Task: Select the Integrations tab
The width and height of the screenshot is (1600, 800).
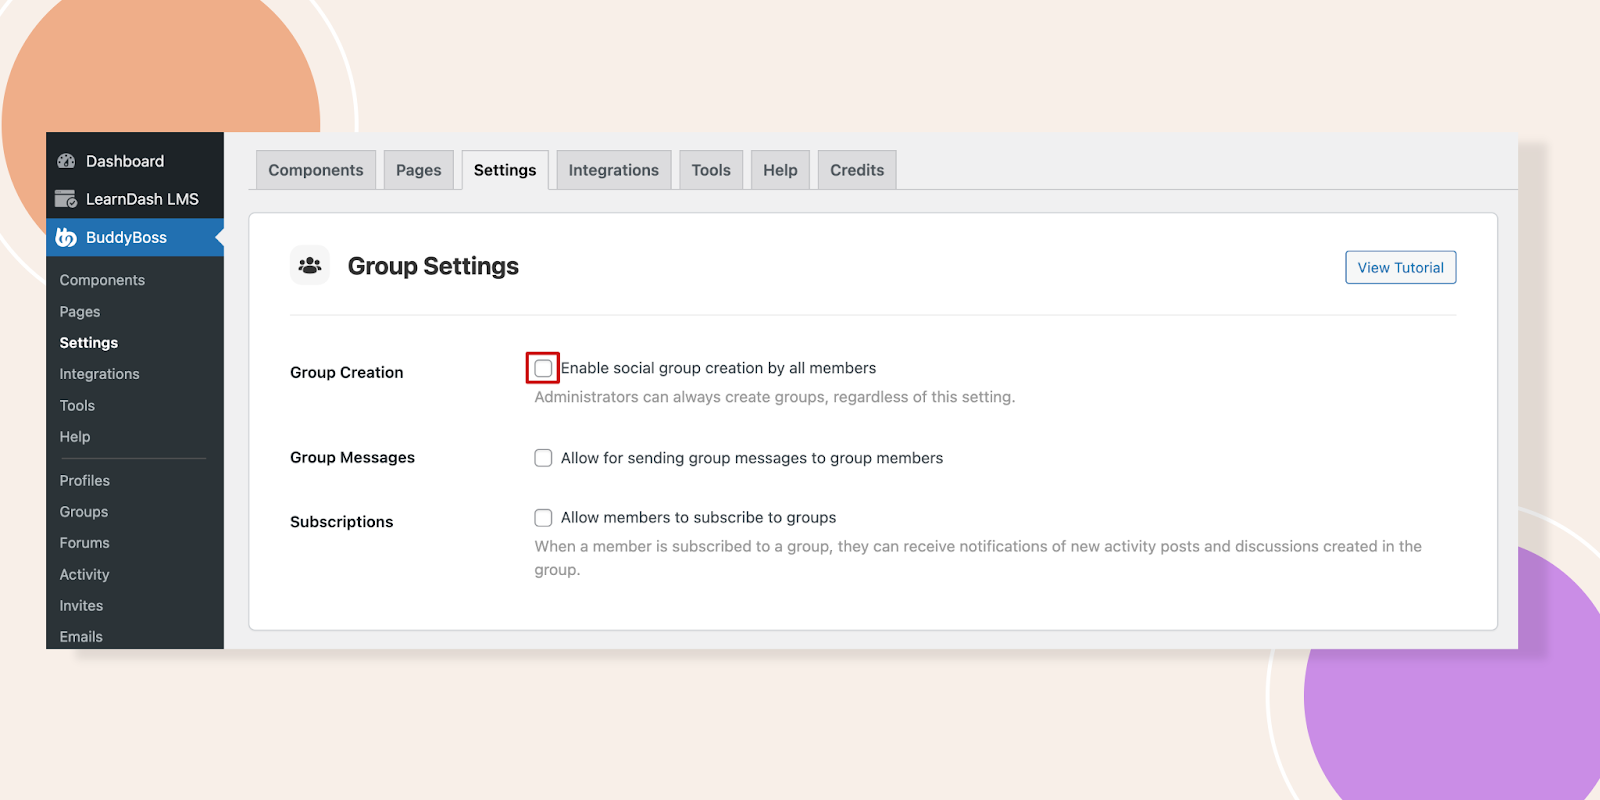Action: pos(613,170)
